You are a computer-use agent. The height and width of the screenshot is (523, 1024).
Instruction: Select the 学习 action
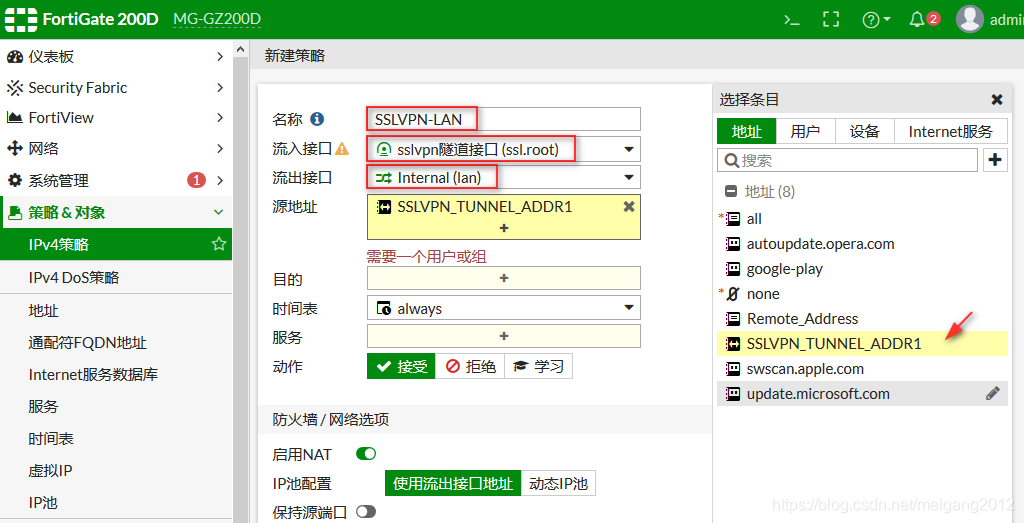pos(538,366)
